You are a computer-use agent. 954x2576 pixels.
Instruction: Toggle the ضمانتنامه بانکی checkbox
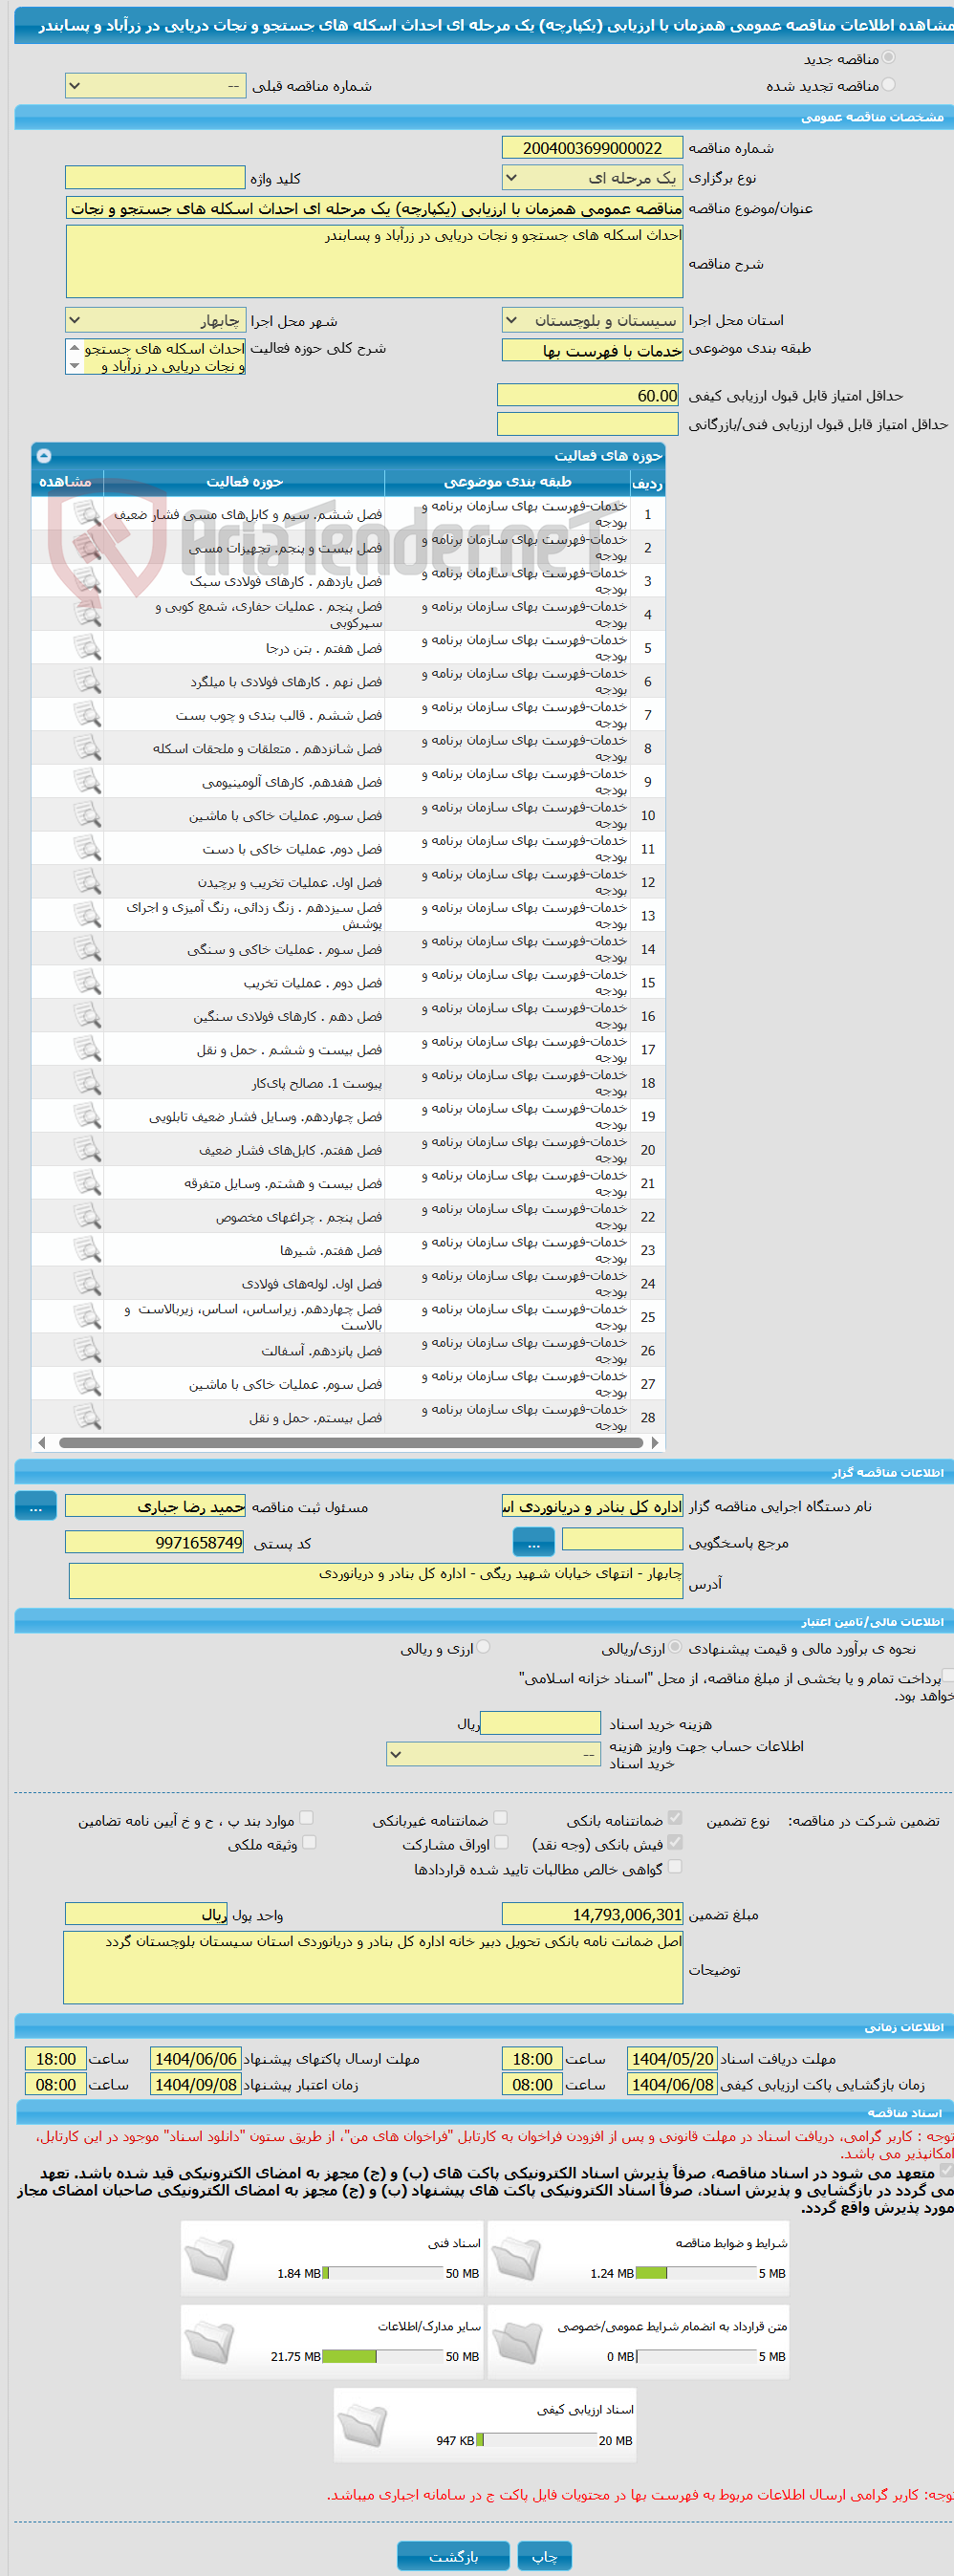(675, 1818)
